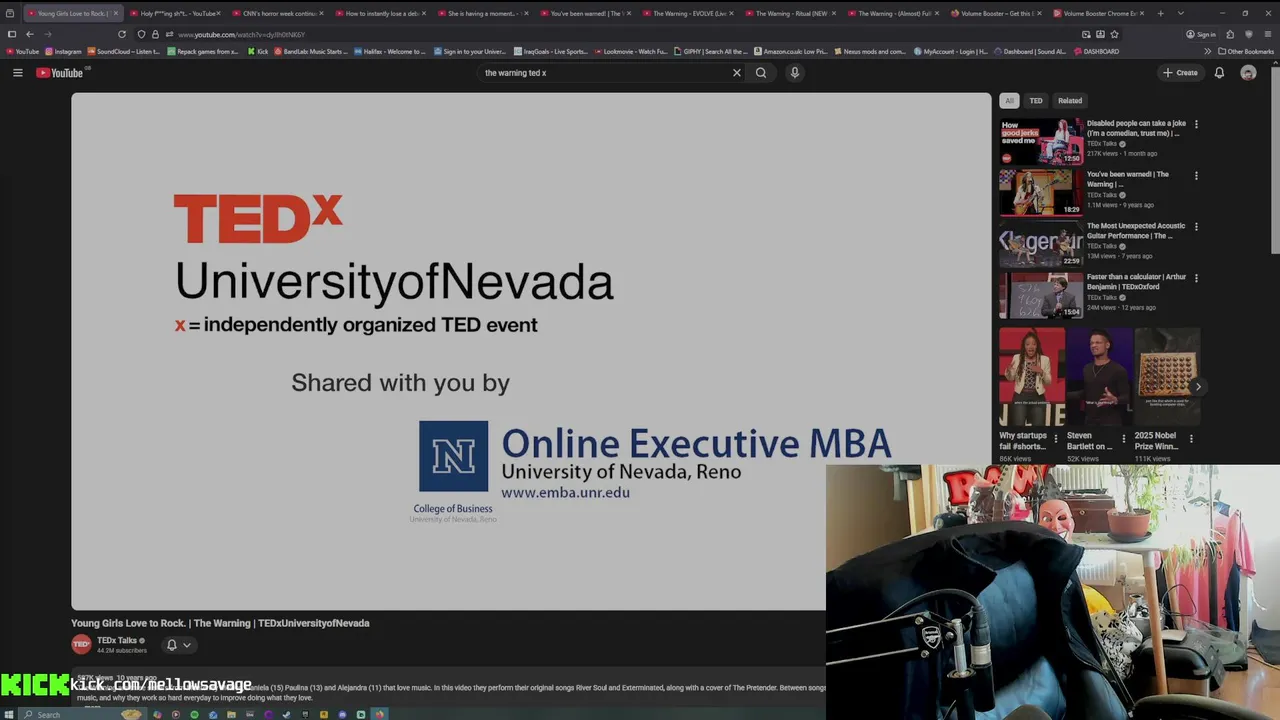Open the TEDx Talks channel avatar
This screenshot has height=720, width=1280.
81,645
